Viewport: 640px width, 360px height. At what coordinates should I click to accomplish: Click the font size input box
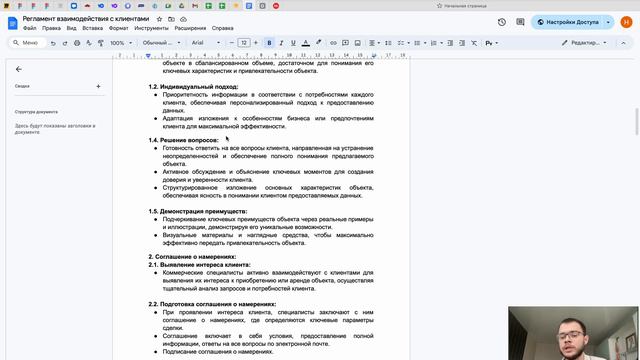(x=244, y=43)
